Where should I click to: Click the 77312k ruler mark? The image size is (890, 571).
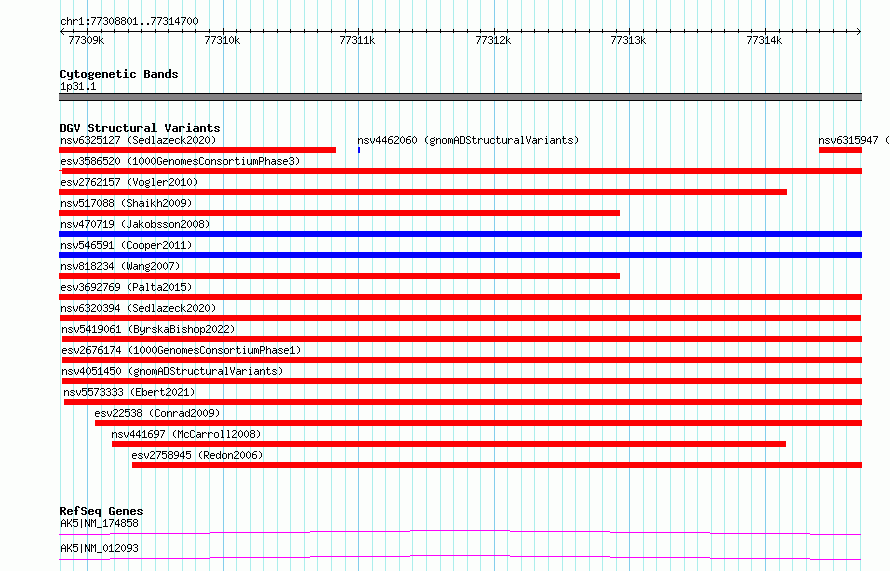point(493,40)
